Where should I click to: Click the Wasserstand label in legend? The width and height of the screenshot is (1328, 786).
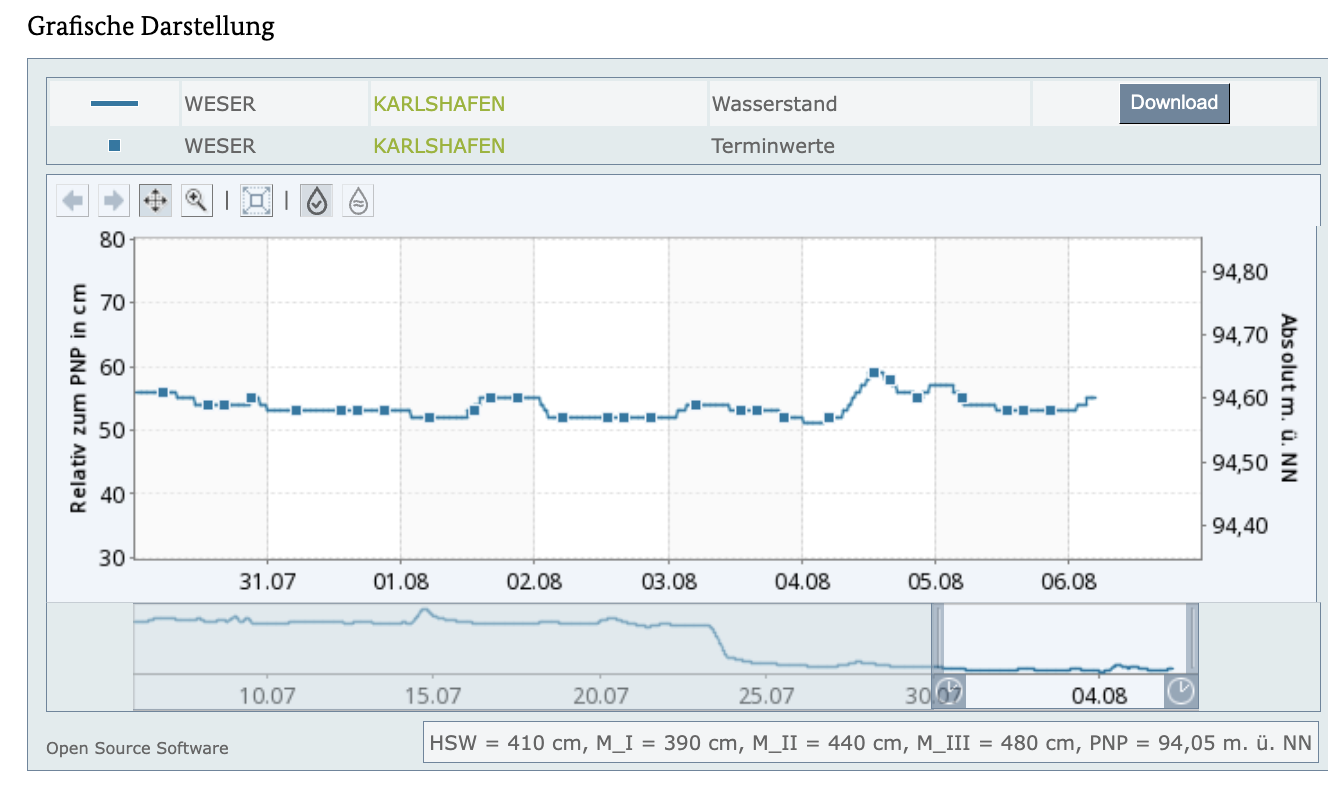pos(774,104)
